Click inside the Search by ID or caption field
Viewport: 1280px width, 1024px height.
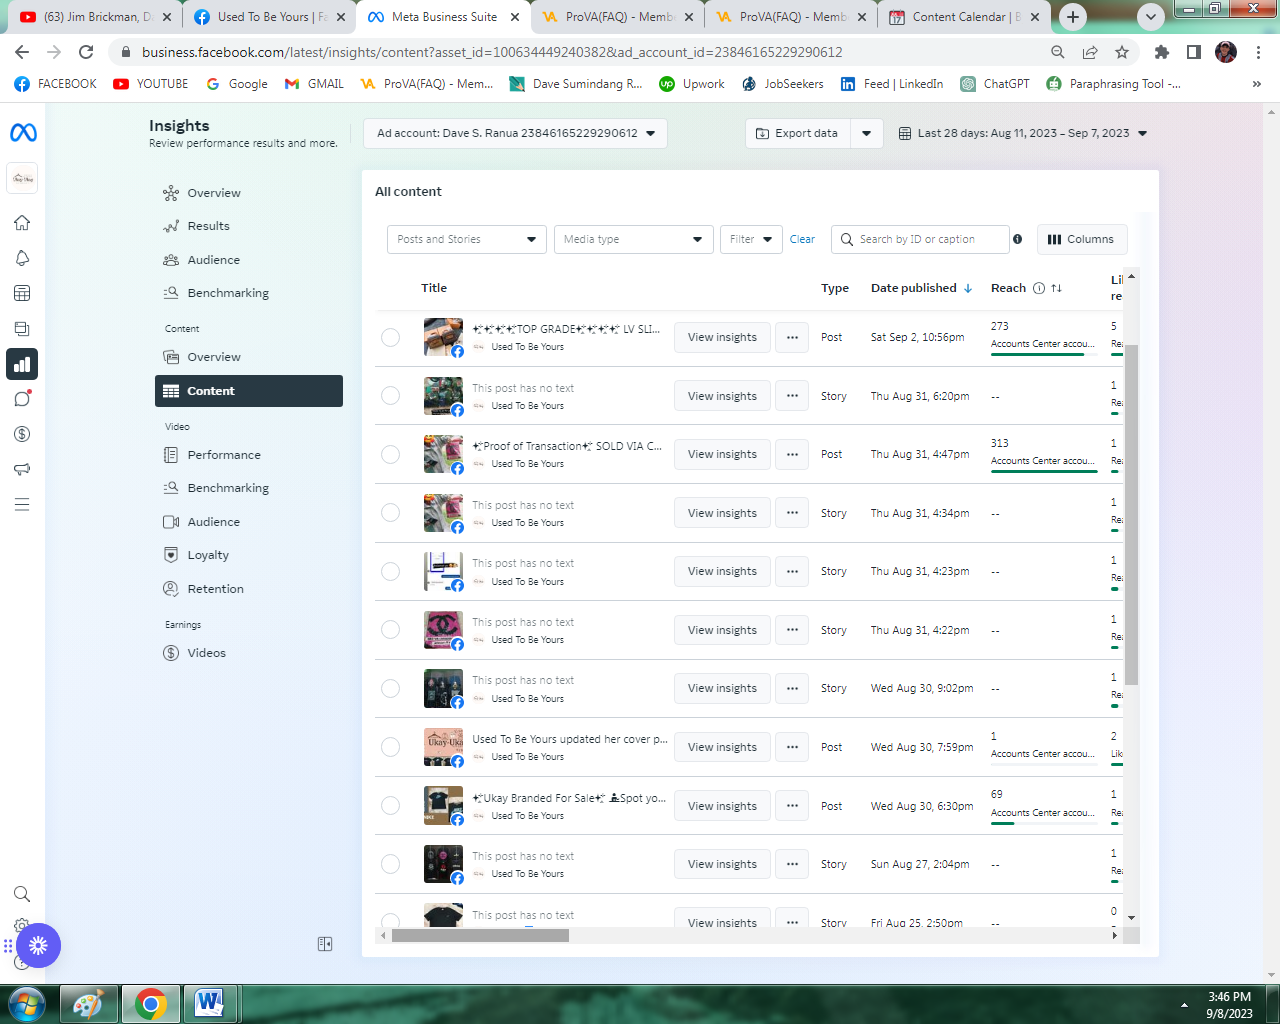point(920,239)
